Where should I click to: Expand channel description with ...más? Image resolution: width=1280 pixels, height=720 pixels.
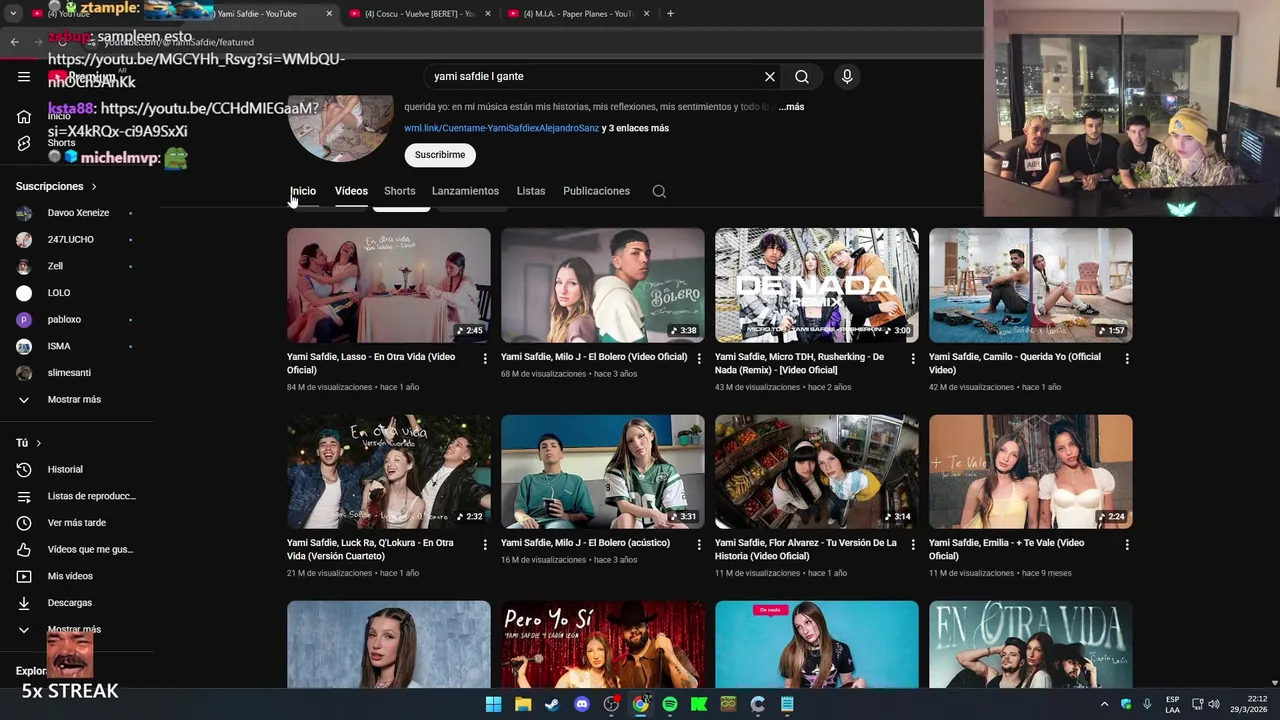pos(791,107)
